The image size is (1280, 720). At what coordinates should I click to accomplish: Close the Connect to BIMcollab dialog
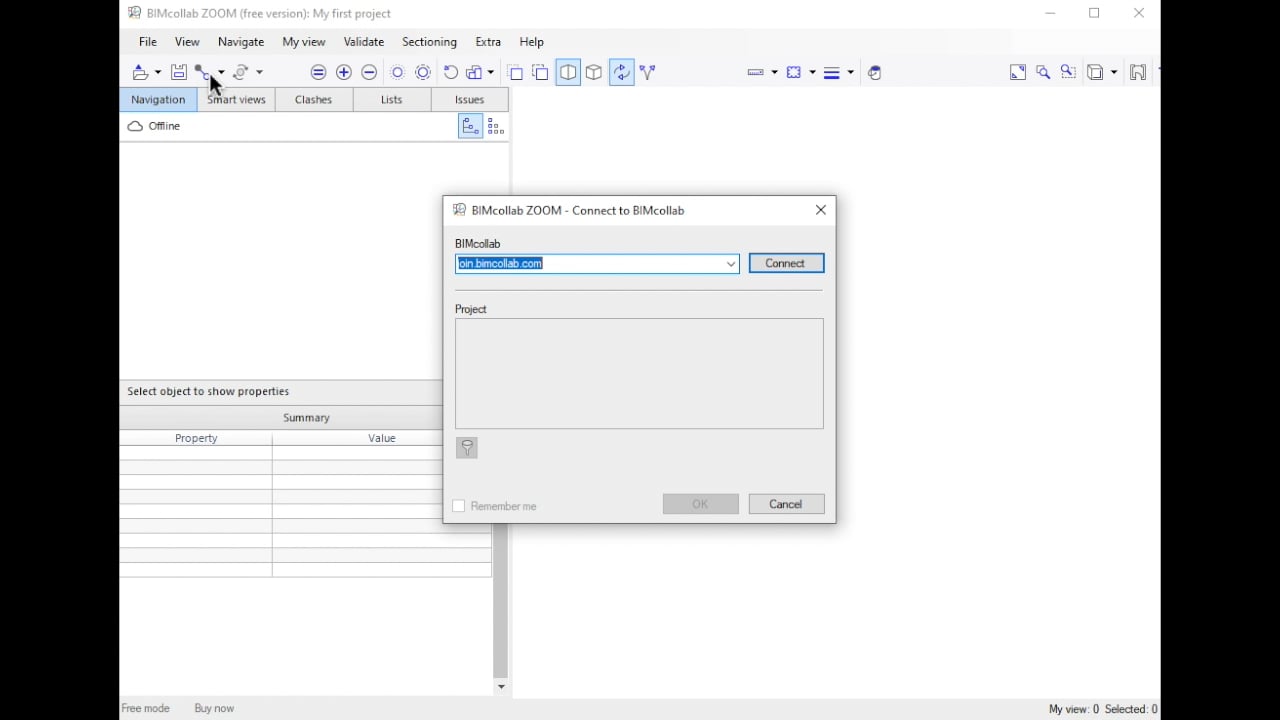tap(821, 210)
